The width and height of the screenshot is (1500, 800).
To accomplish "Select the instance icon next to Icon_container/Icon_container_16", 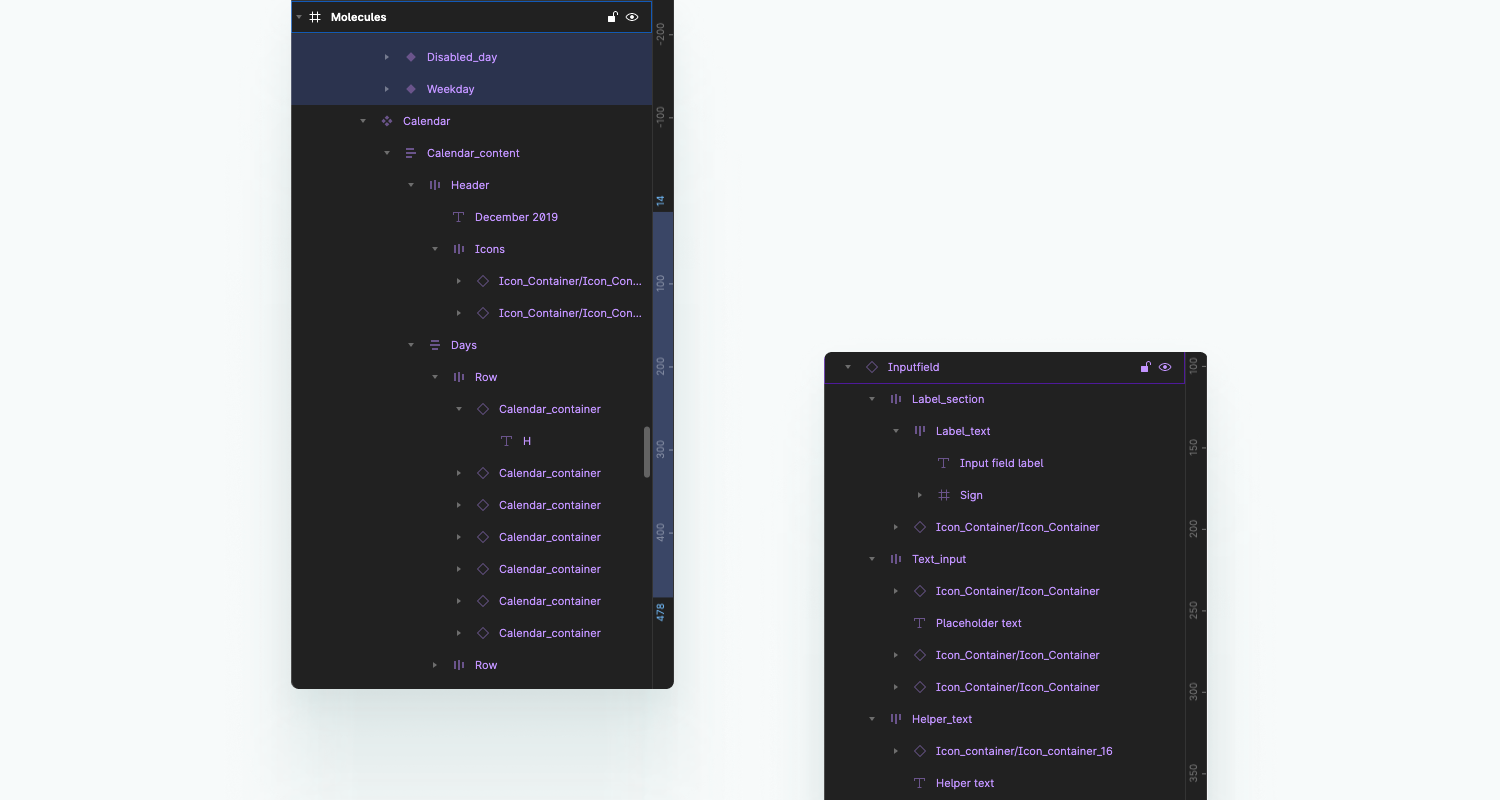I will click(x=919, y=751).
